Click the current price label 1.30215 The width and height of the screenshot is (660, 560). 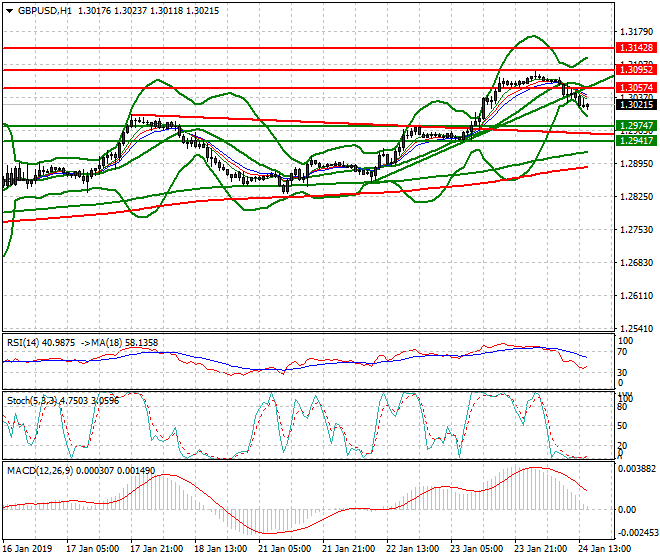click(x=636, y=104)
